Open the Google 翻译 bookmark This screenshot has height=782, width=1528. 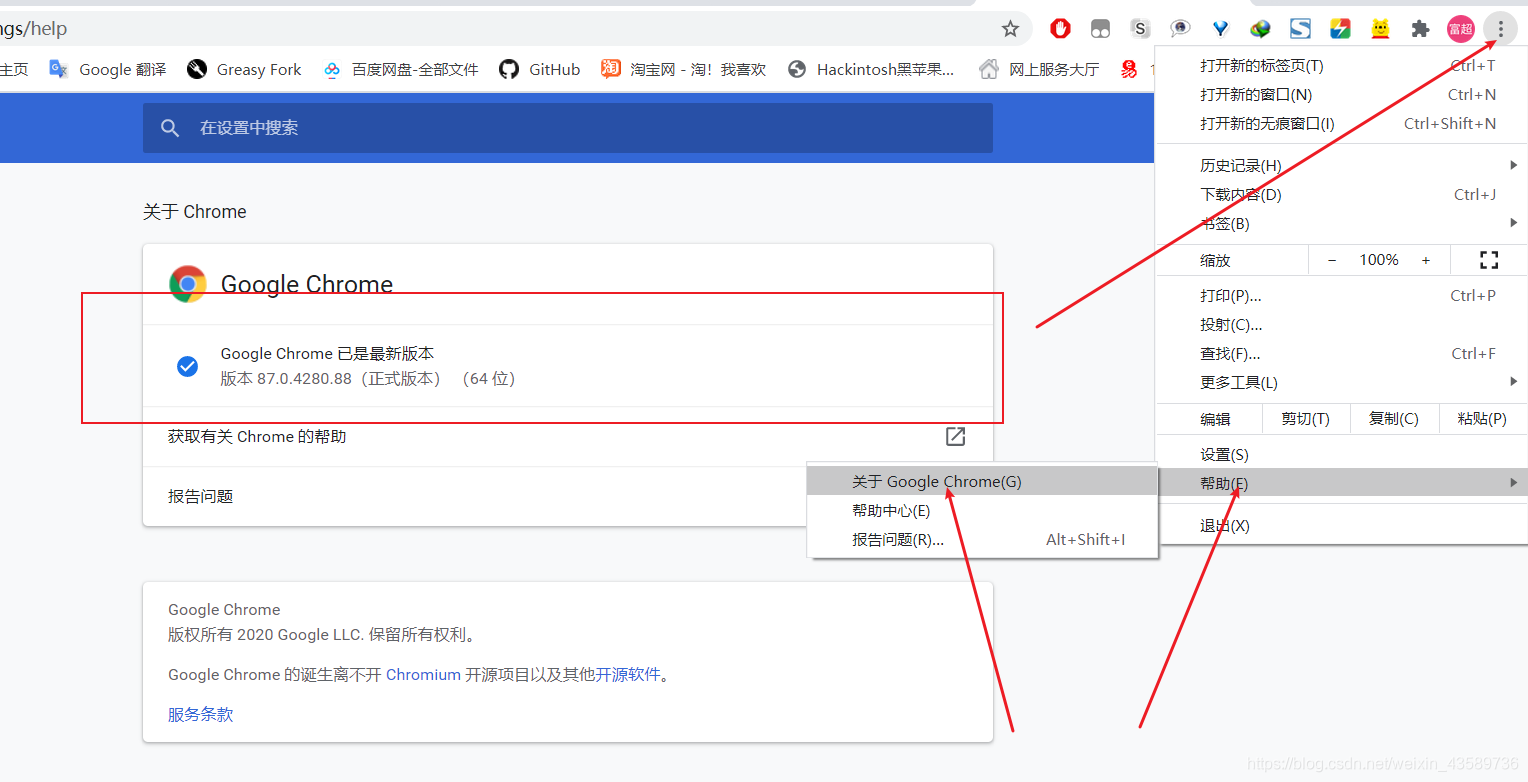click(107, 69)
